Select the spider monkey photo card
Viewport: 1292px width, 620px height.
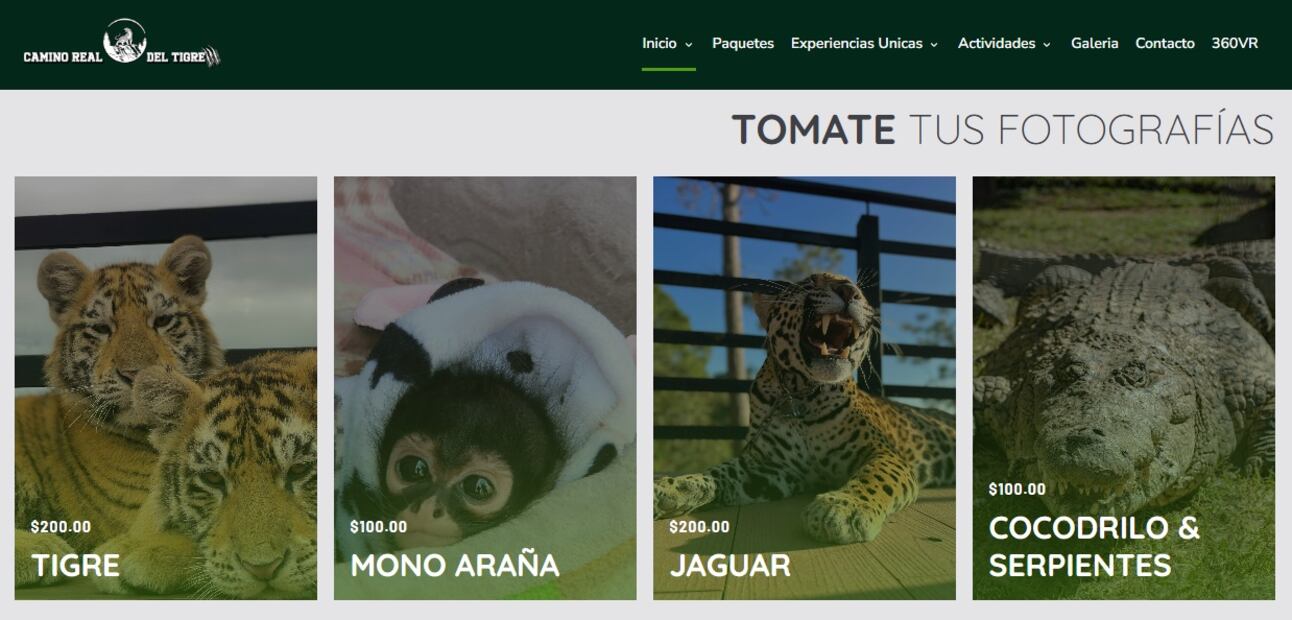[x=485, y=388]
